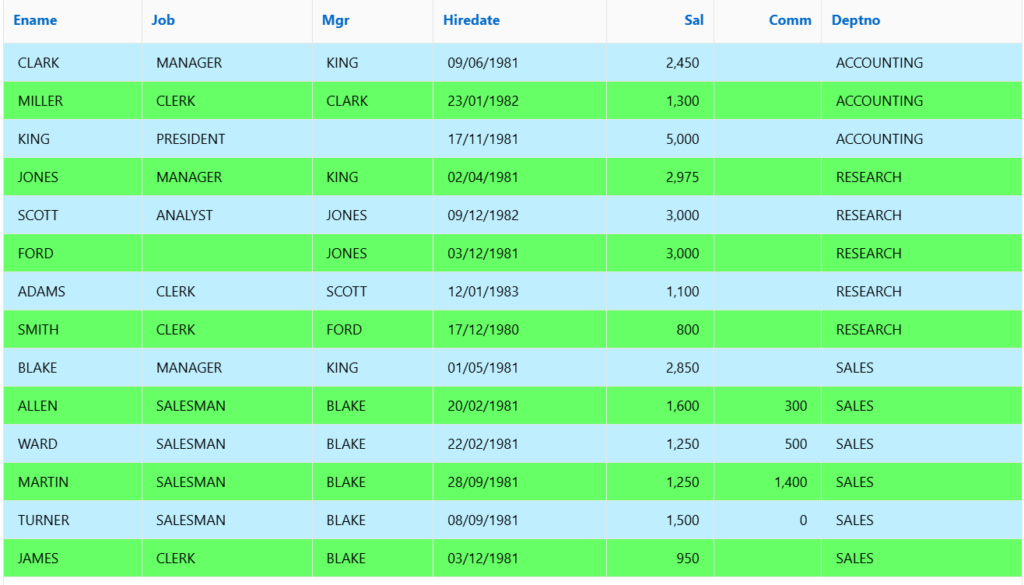This screenshot has width=1024, height=585.
Task: Click the Mgr column header
Action: coord(336,20)
